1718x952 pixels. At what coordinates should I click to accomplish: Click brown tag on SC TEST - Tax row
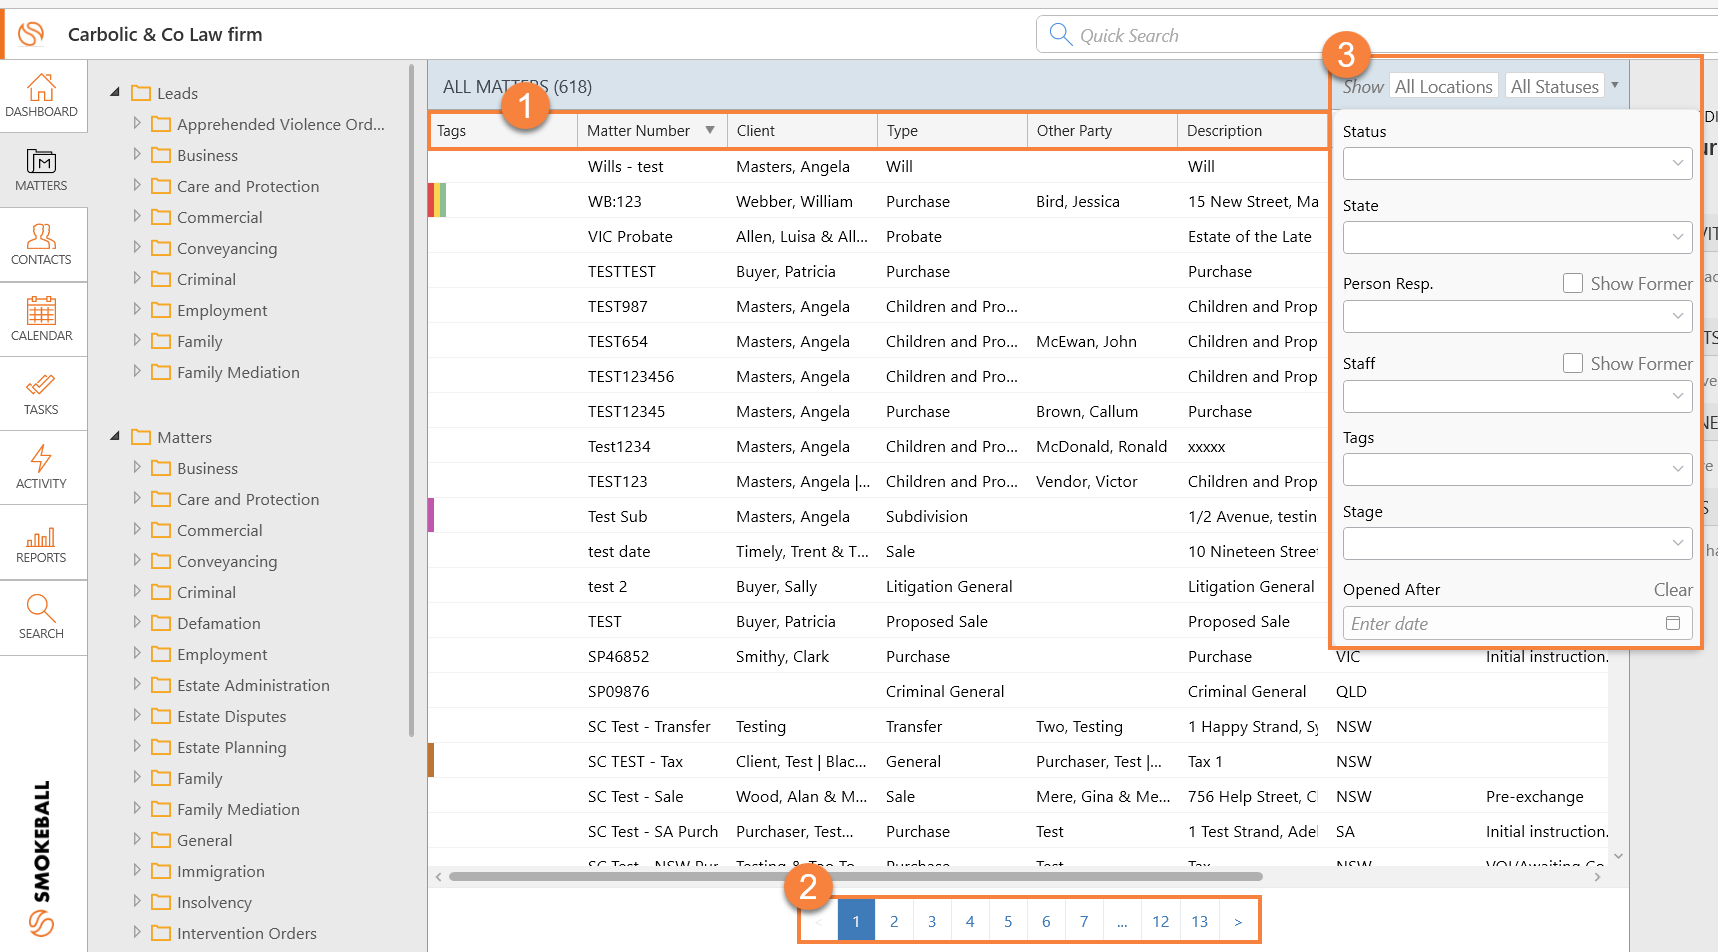point(431,760)
